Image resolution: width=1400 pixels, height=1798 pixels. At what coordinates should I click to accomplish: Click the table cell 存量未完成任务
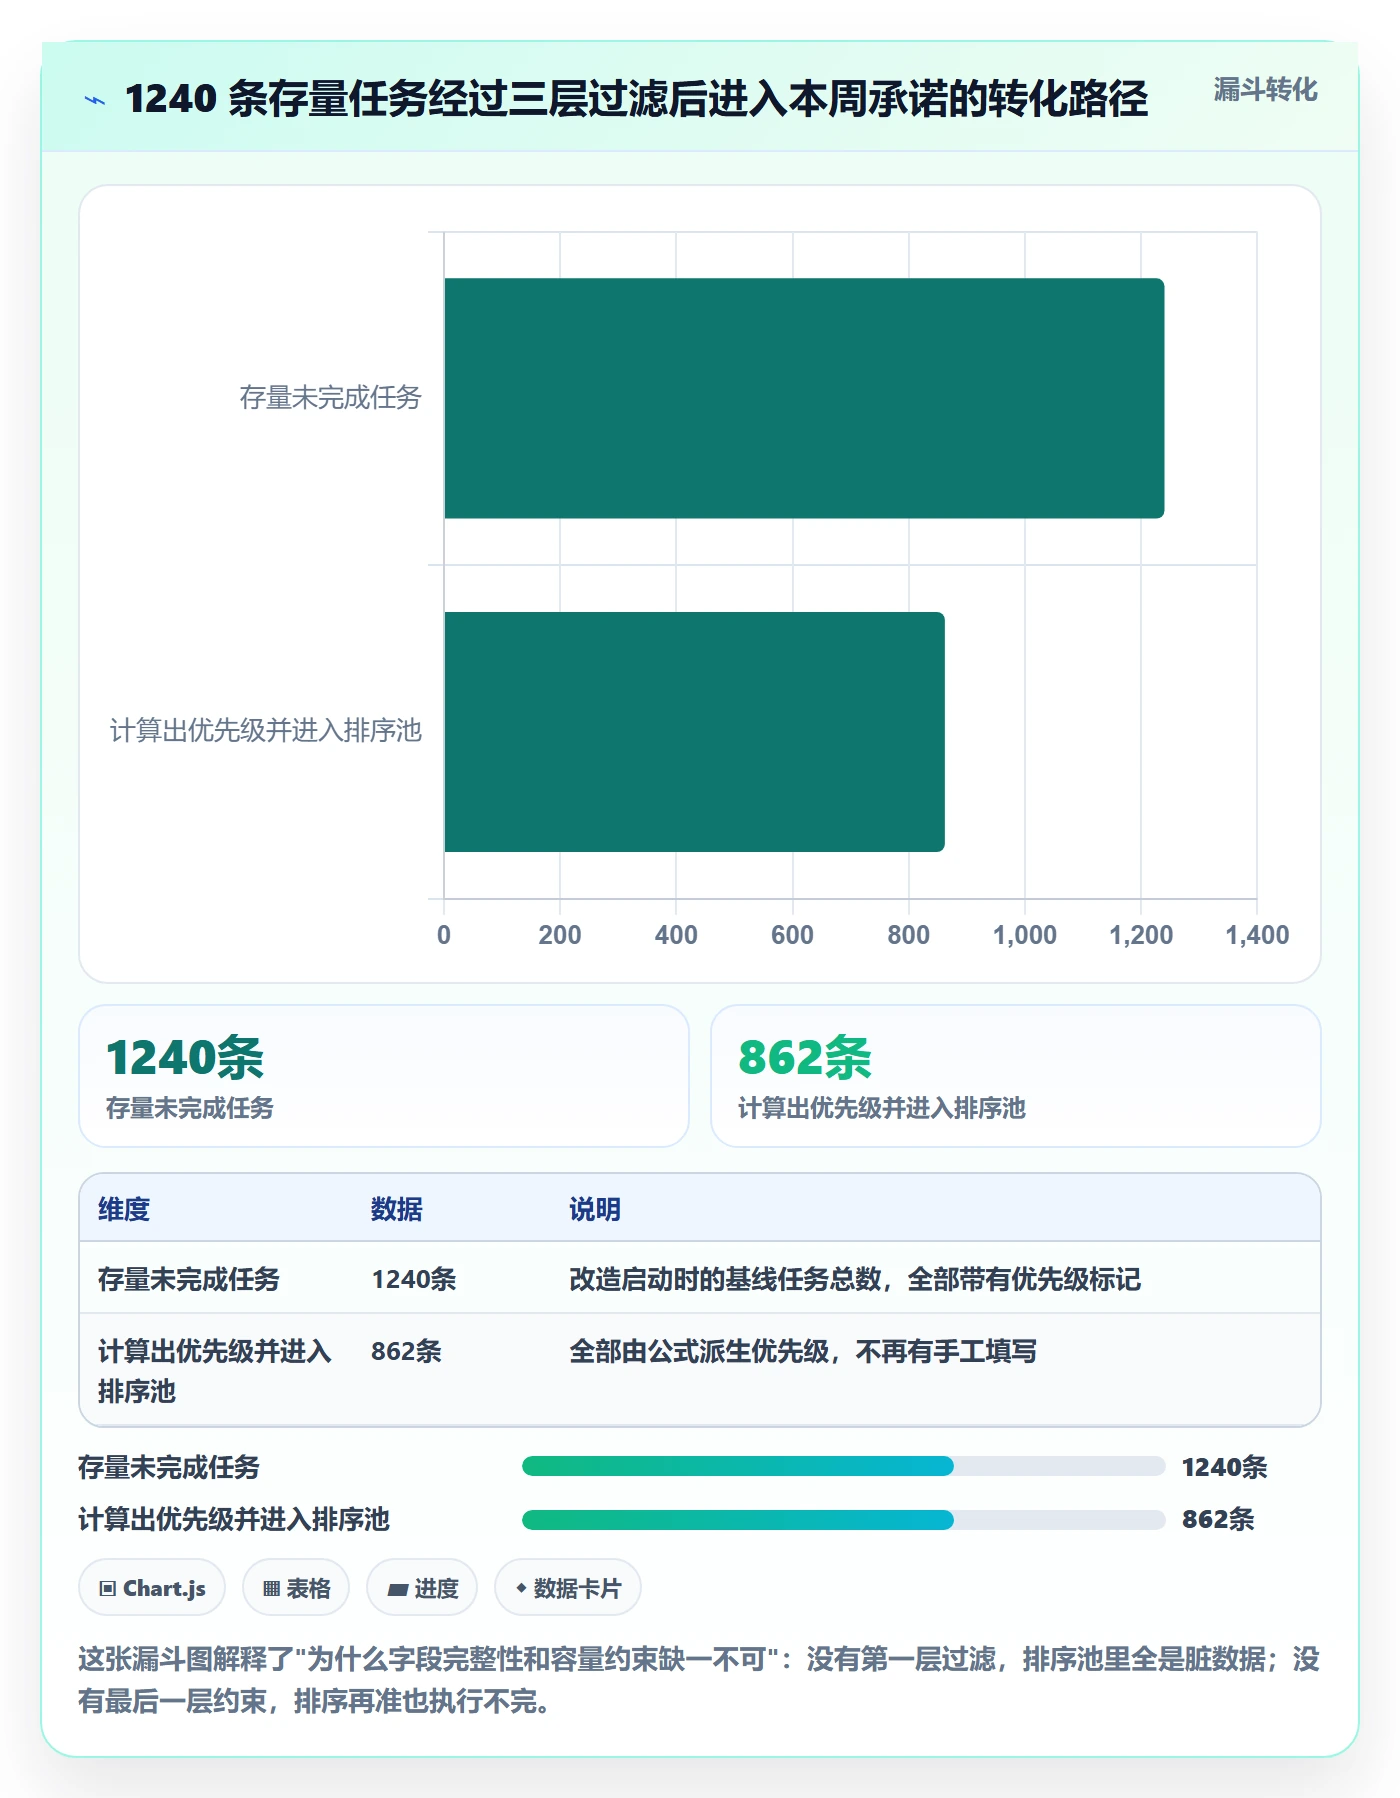point(189,1280)
